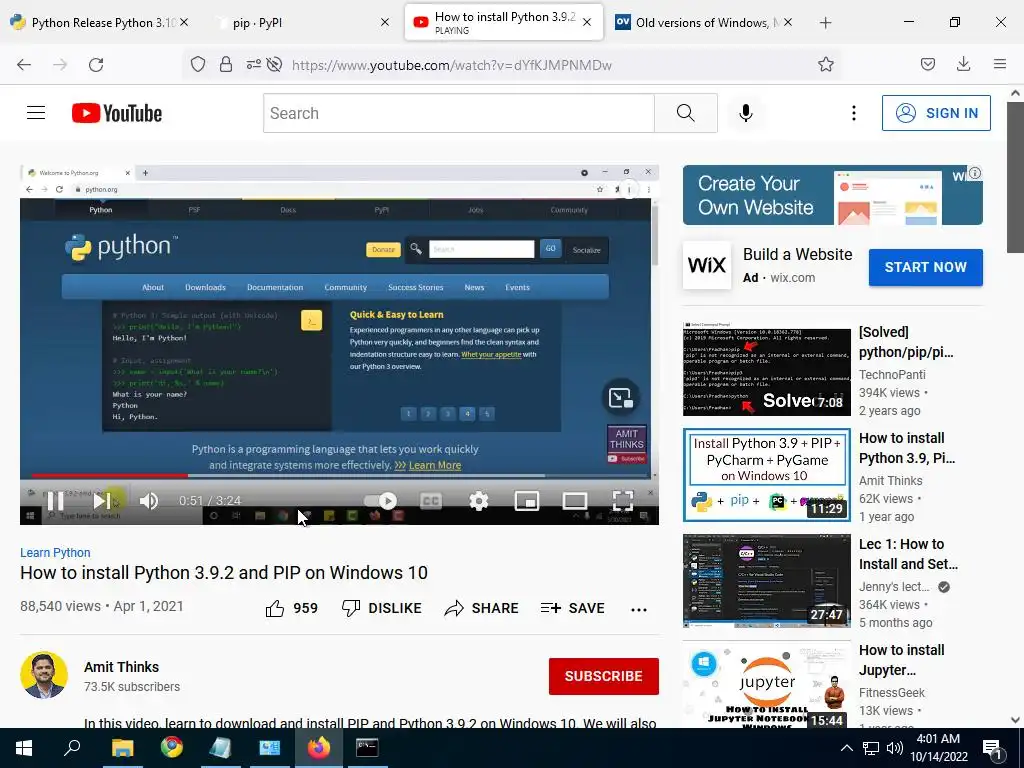Open File Explorer from taskbar
The image size is (1024, 768).
[x=122, y=748]
